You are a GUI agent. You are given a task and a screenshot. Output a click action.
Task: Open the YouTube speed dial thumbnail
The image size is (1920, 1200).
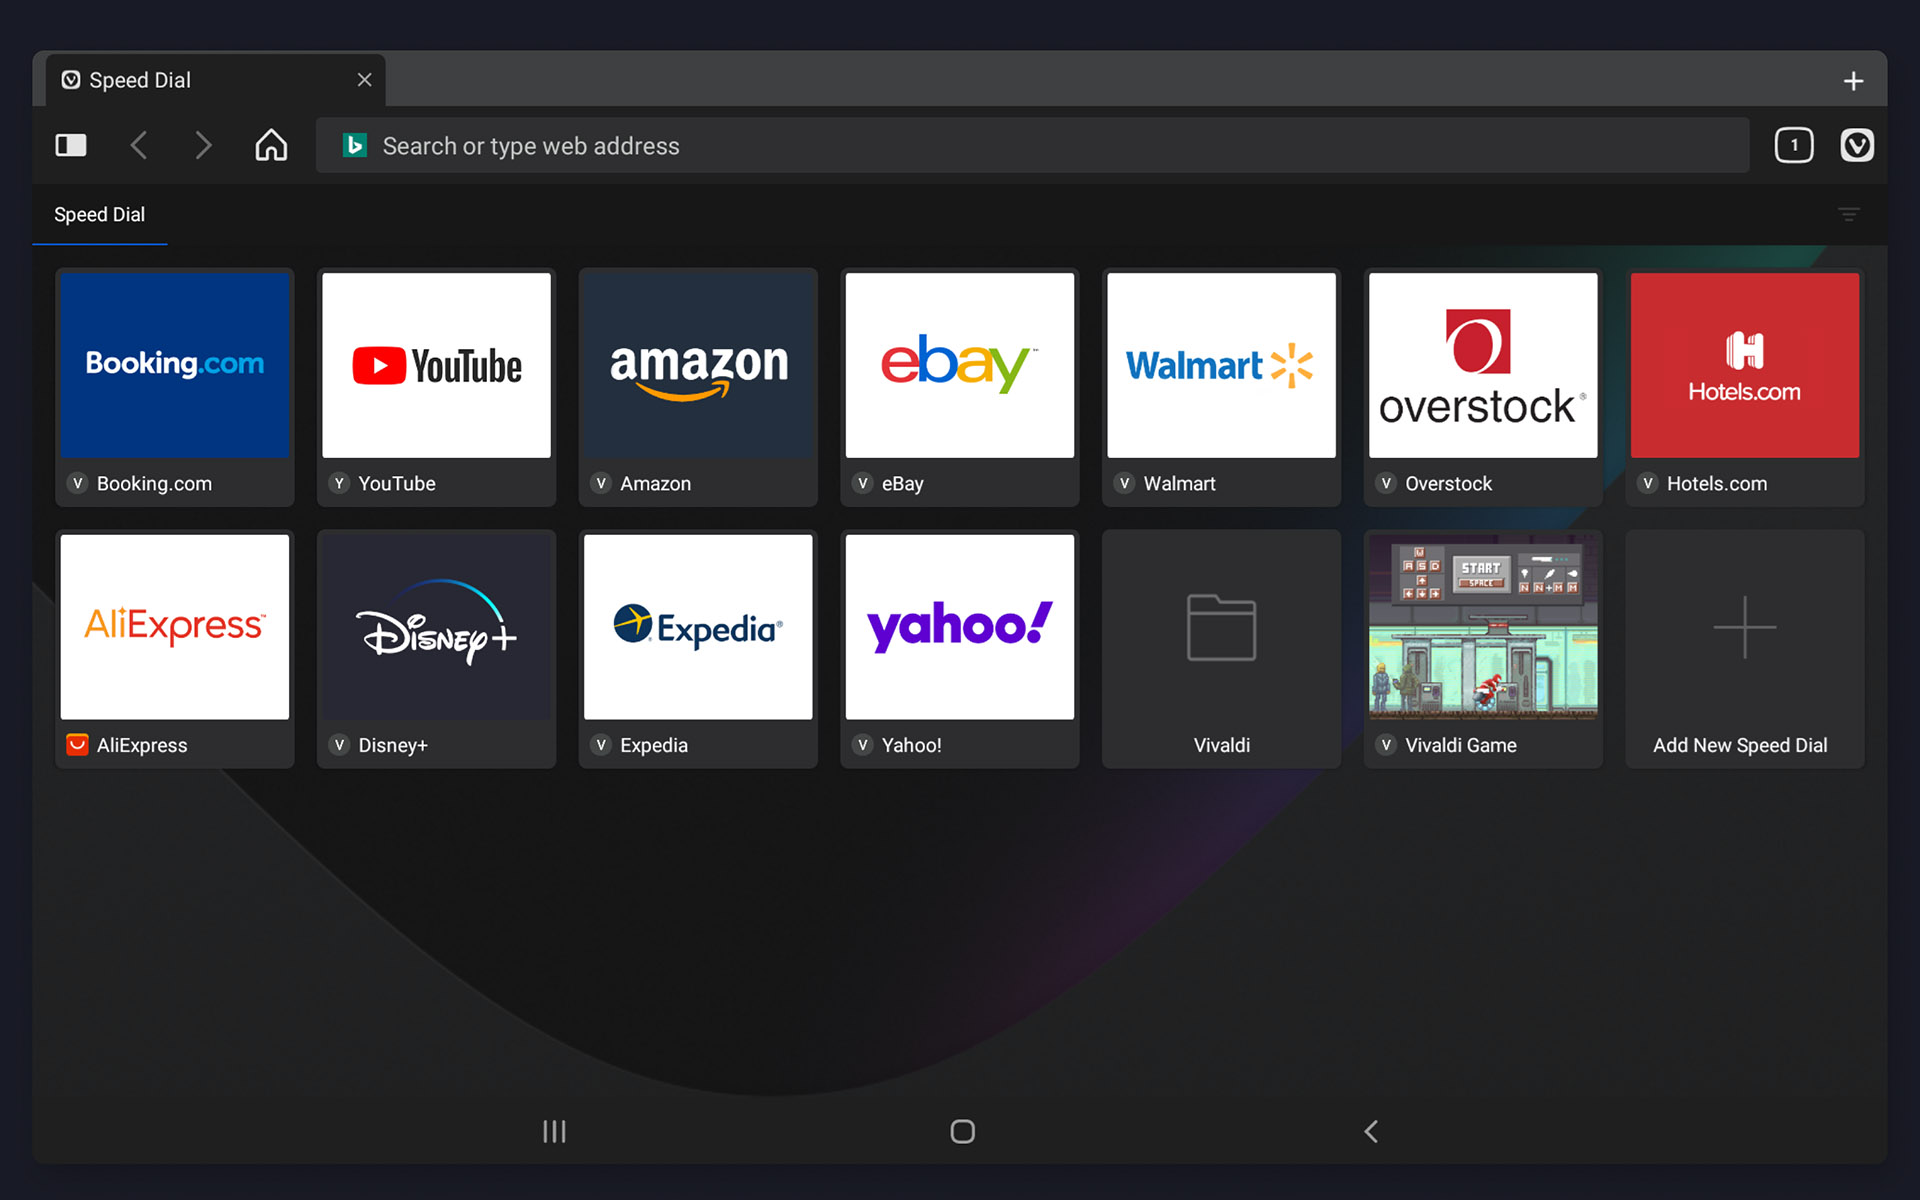437,365
